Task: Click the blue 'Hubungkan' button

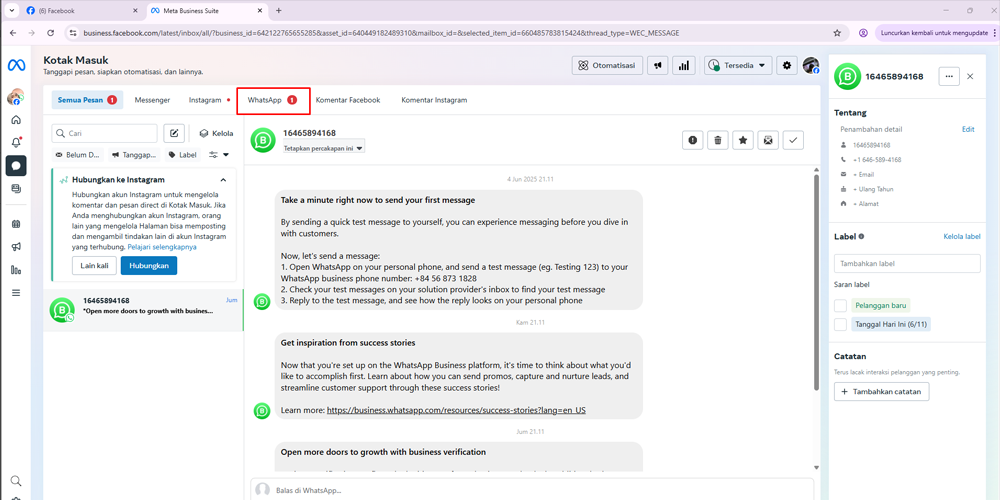Action: 149,266
